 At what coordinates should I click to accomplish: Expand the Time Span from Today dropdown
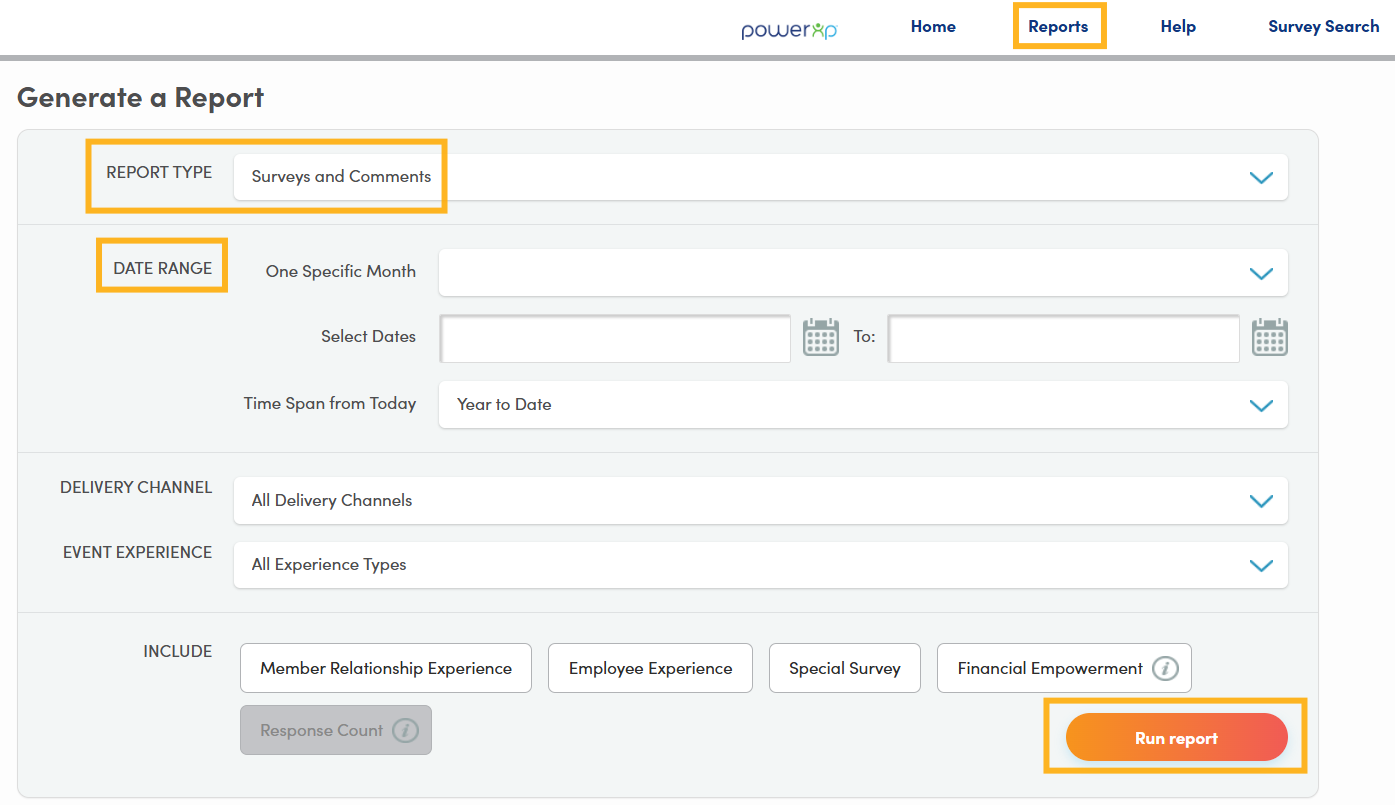pos(1260,405)
